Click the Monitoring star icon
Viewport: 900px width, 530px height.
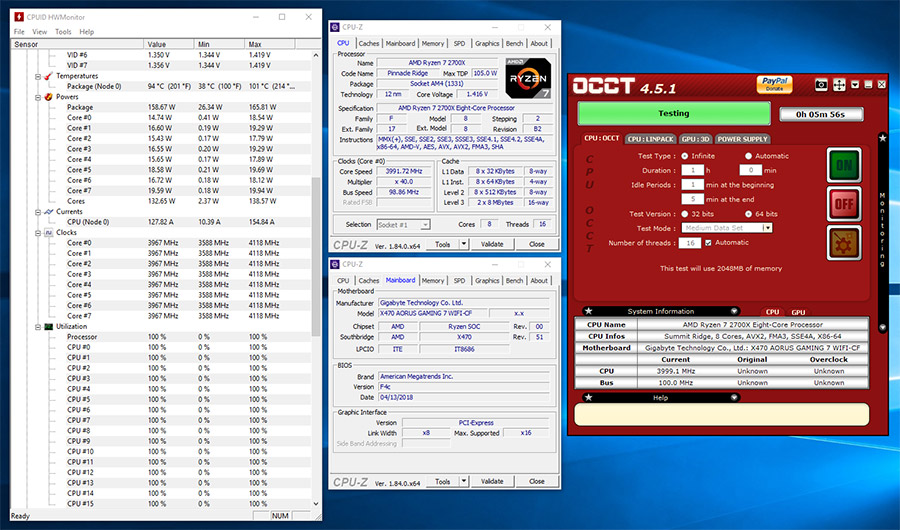coord(882,138)
